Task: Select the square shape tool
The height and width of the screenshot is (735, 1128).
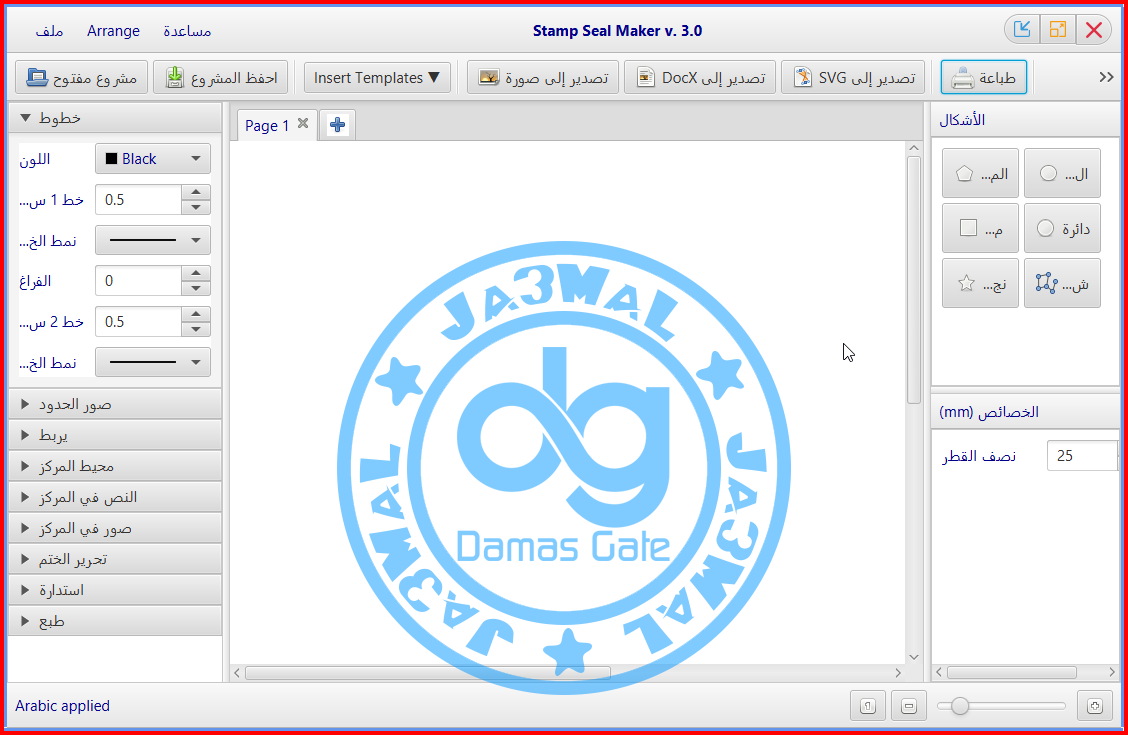Action: (980, 227)
